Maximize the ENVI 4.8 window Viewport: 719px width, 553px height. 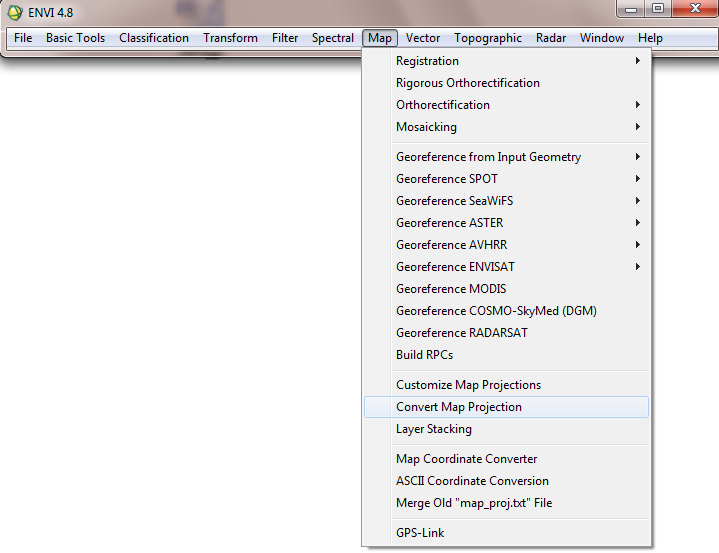click(x=658, y=9)
